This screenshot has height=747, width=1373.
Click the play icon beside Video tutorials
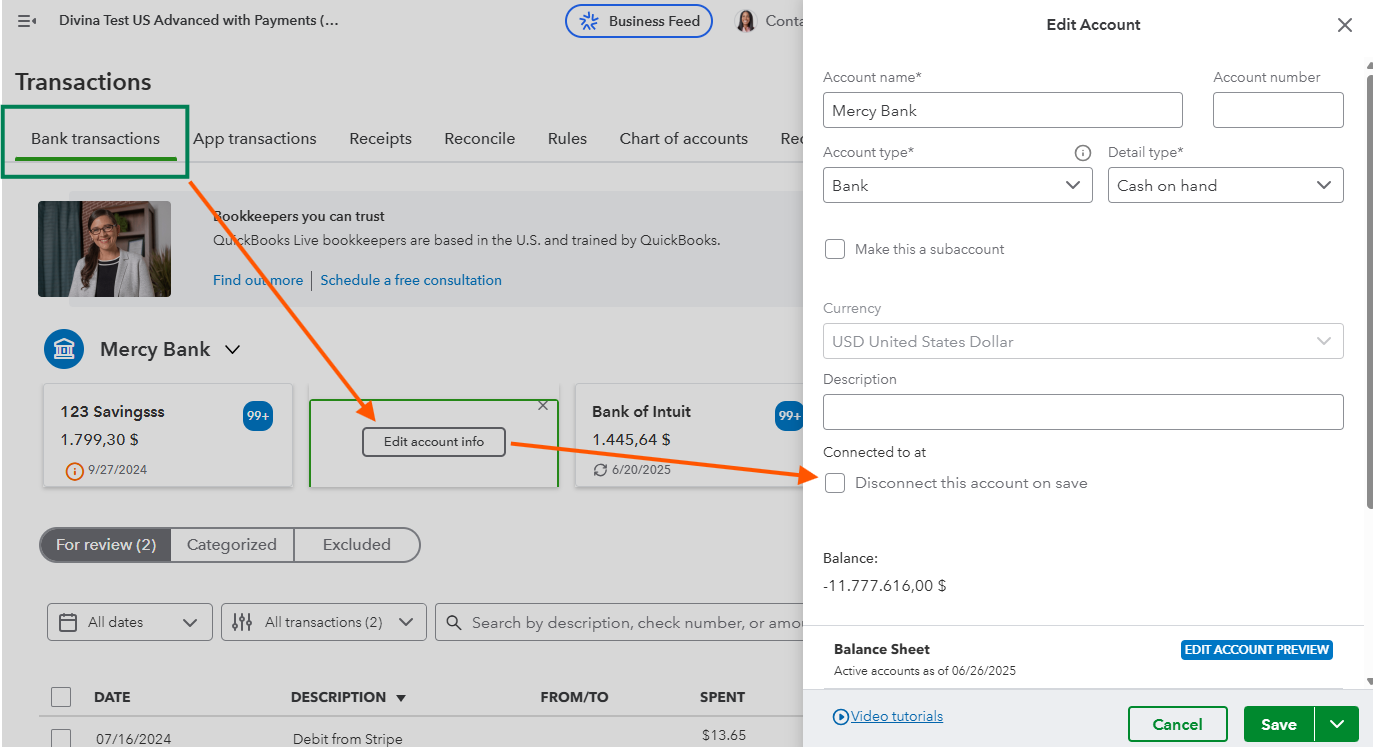tap(841, 716)
